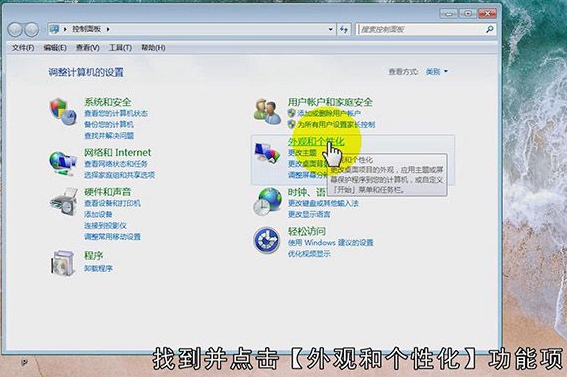
Task: Click 使用 Windows 建议的设置 link
Action: [x=331, y=242]
